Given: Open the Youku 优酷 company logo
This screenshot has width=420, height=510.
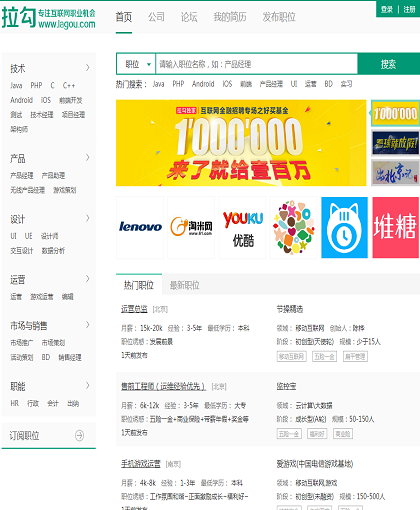Looking at the screenshot, I should click(x=242, y=227).
